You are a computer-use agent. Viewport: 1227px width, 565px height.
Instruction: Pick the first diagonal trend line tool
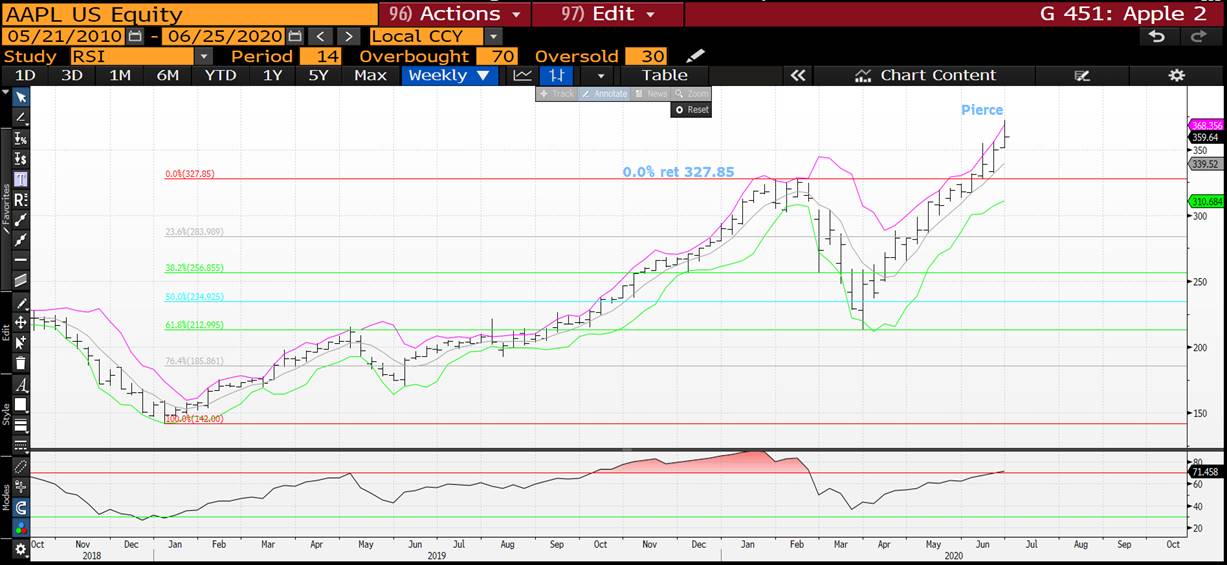pyautogui.click(x=21, y=219)
